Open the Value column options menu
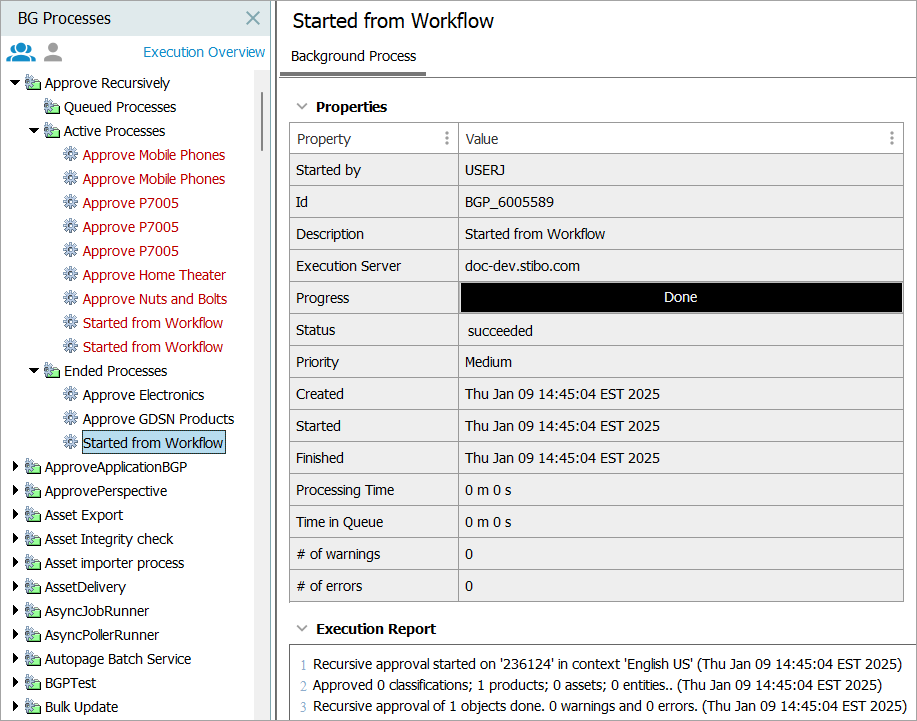The width and height of the screenshot is (917, 721). [891, 139]
